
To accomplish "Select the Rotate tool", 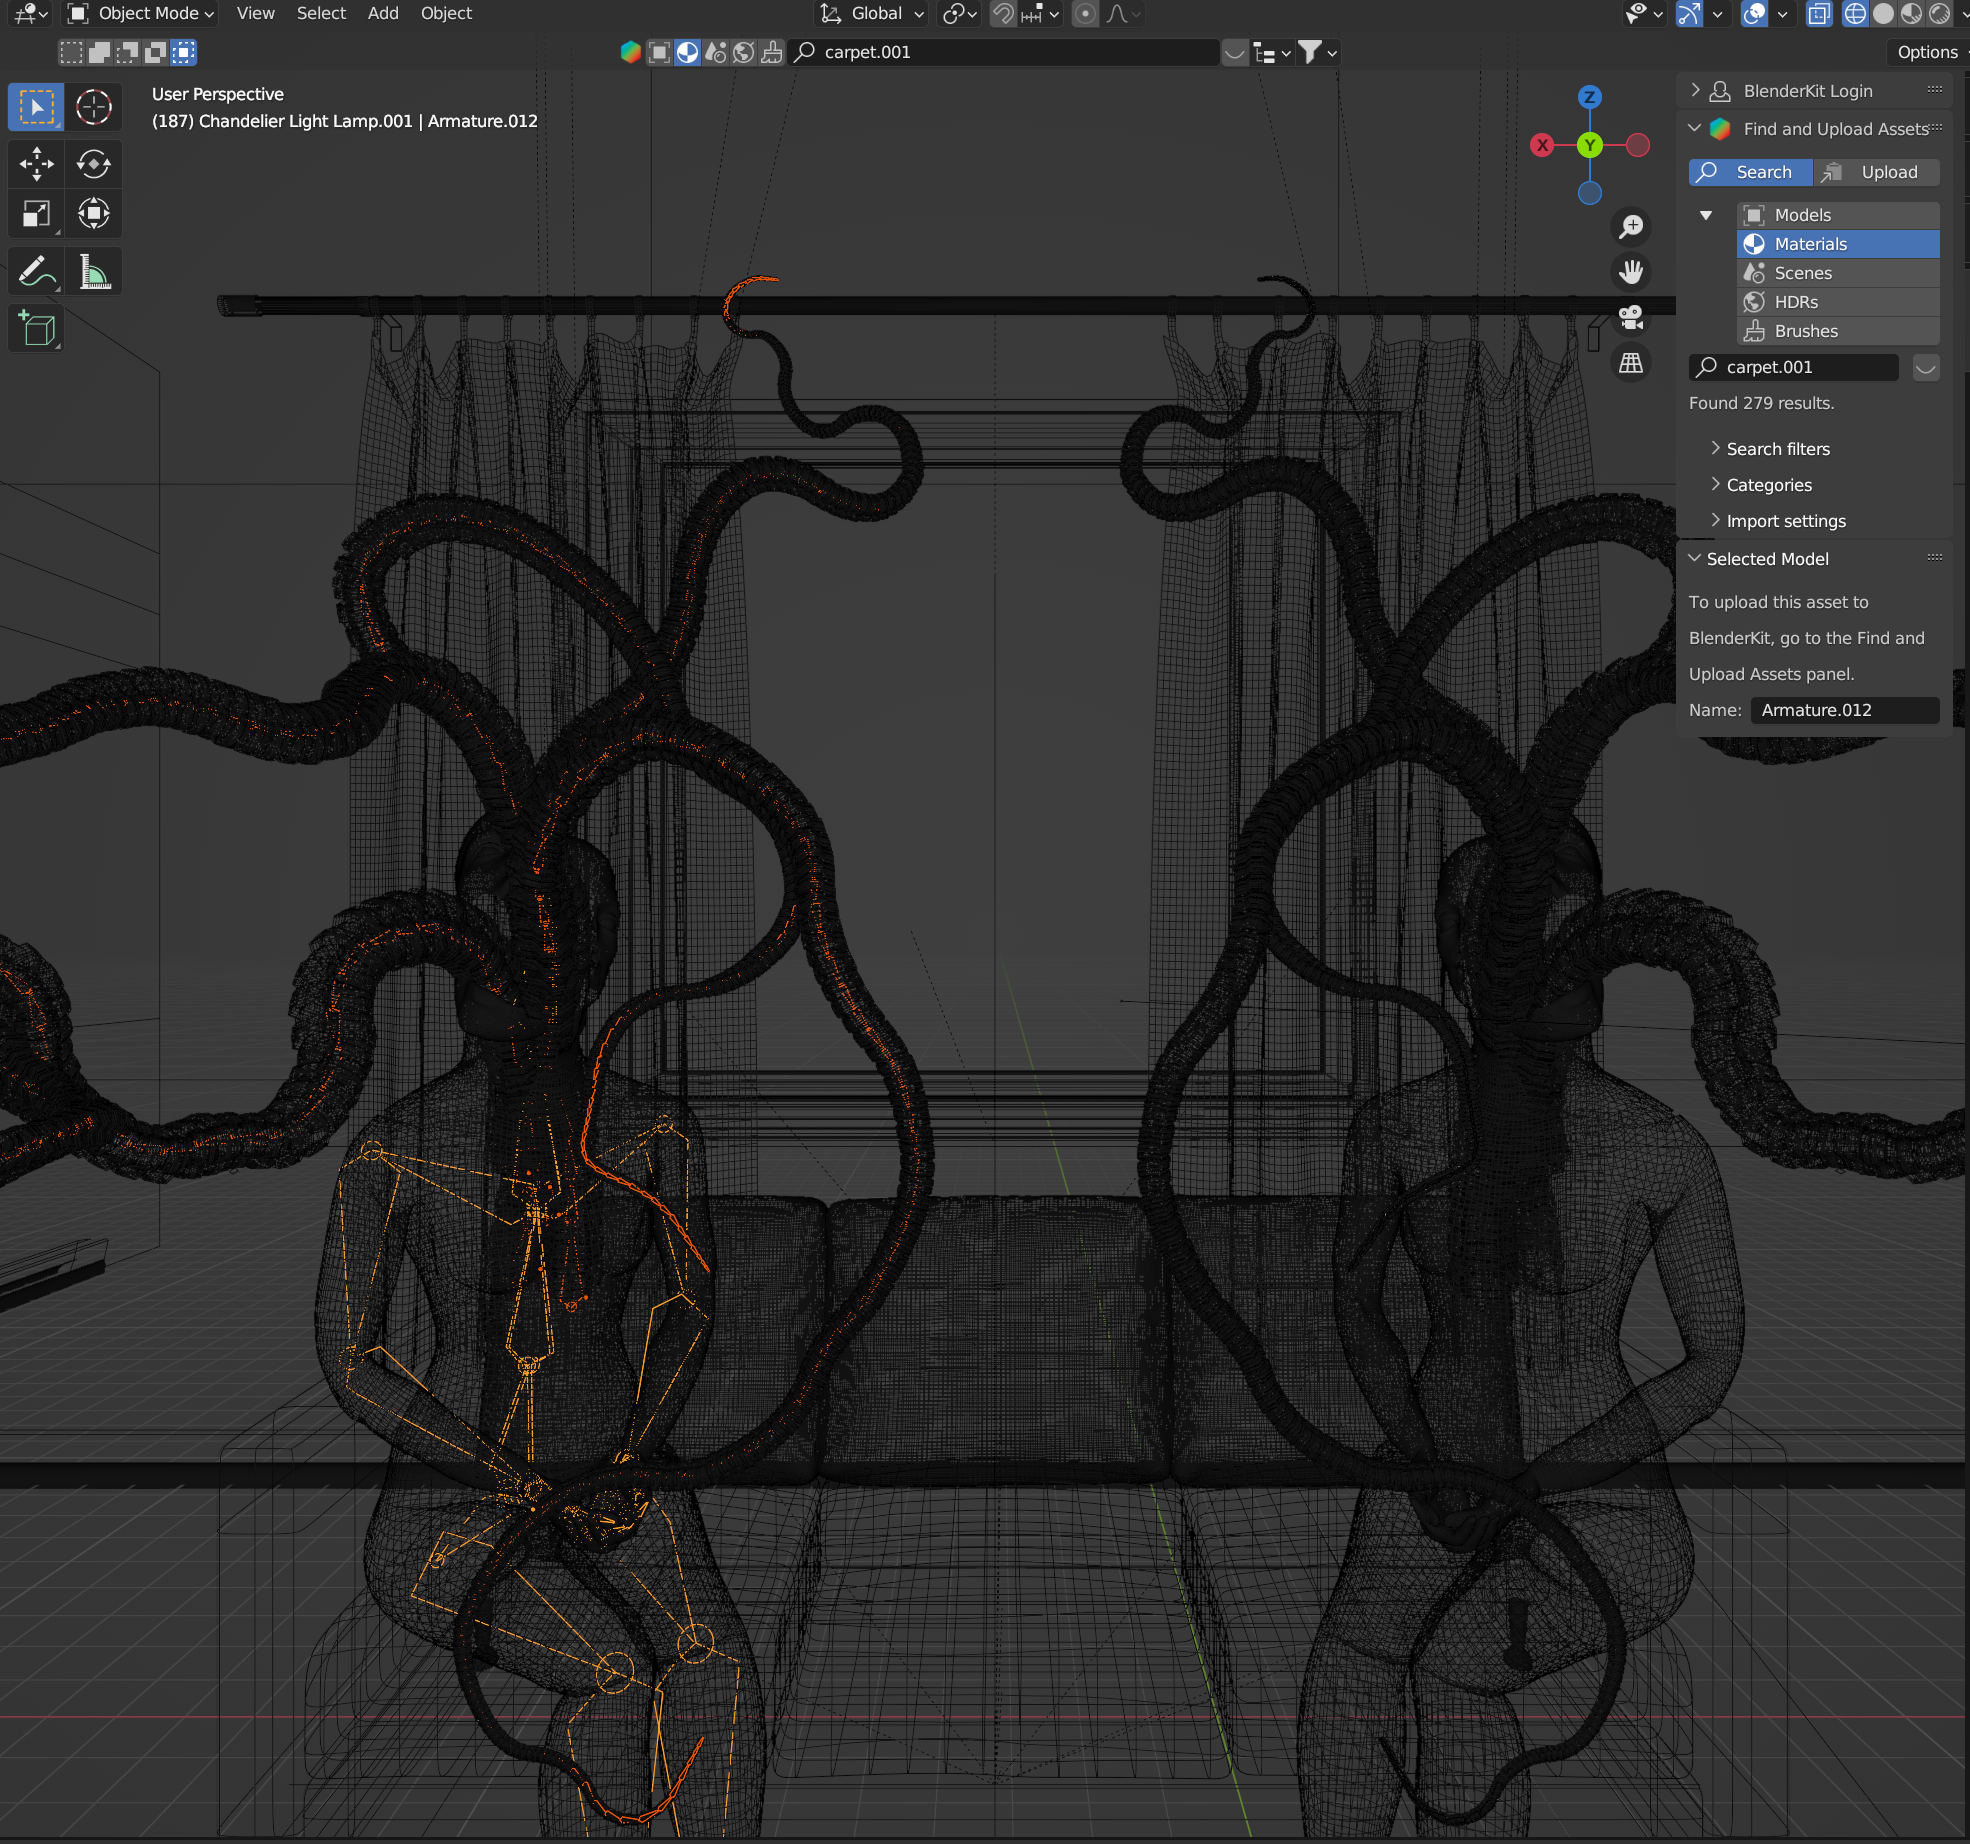I will tap(95, 164).
